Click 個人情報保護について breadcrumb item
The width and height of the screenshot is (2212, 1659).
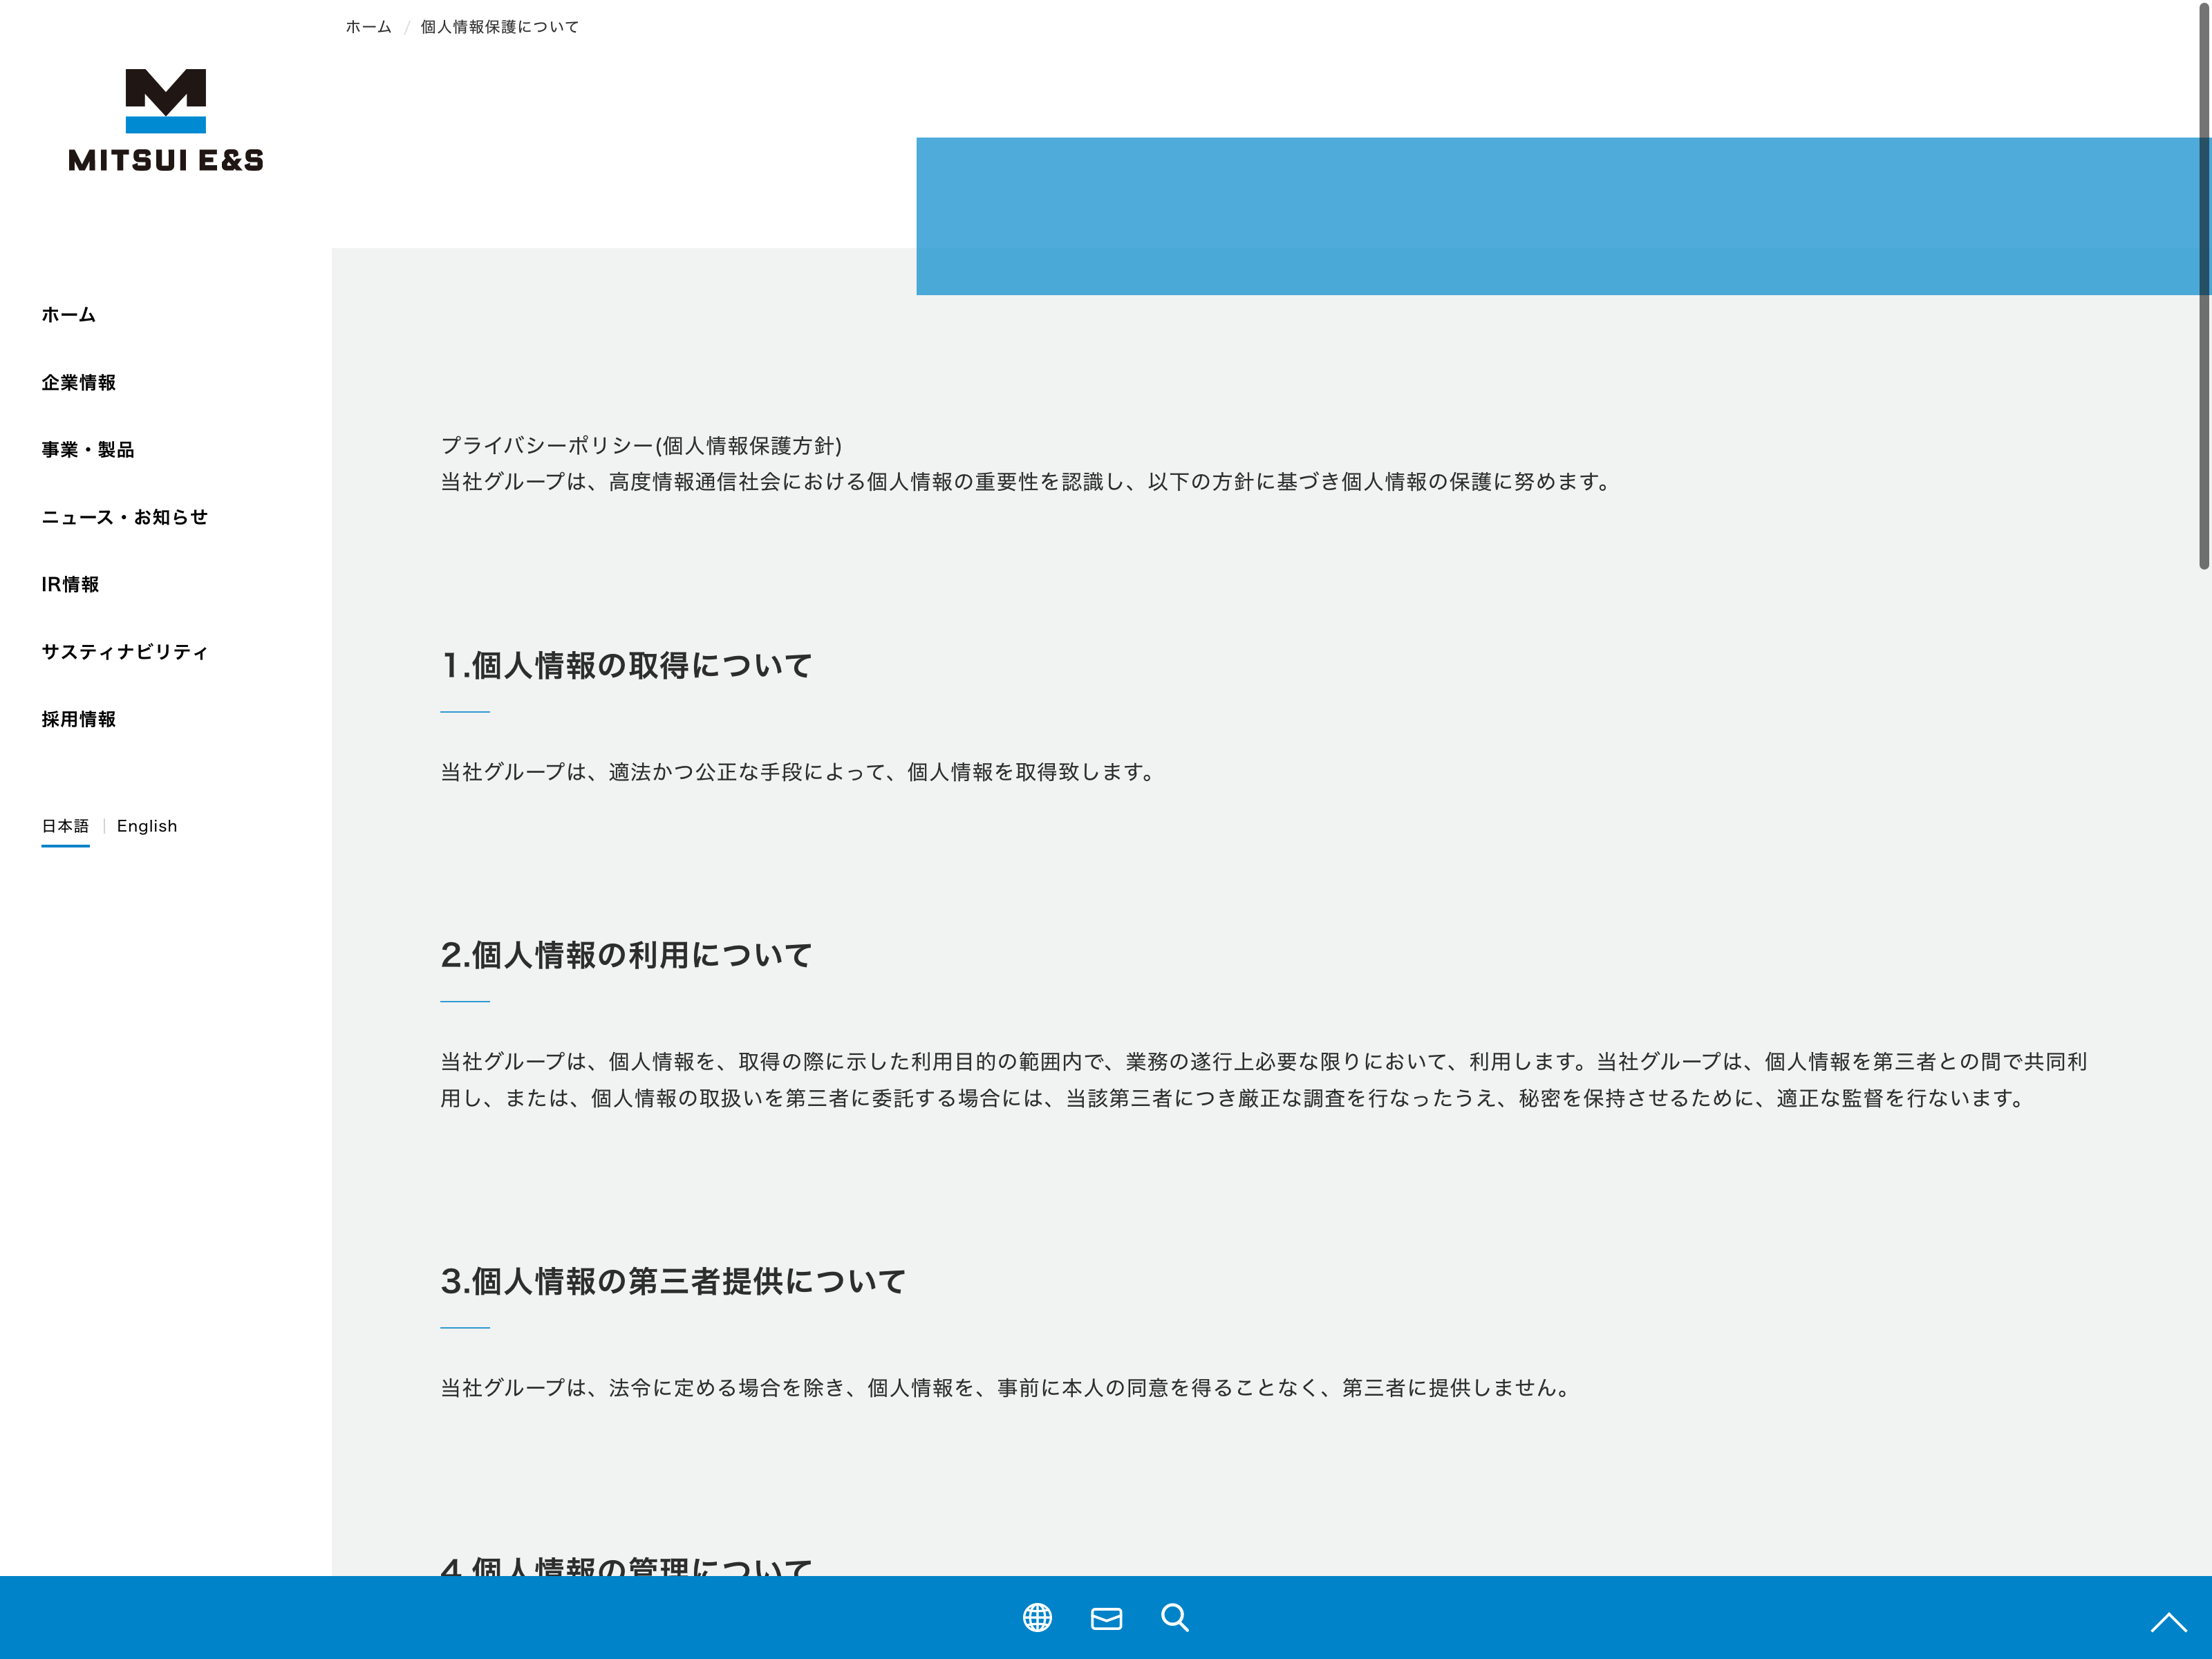click(499, 27)
